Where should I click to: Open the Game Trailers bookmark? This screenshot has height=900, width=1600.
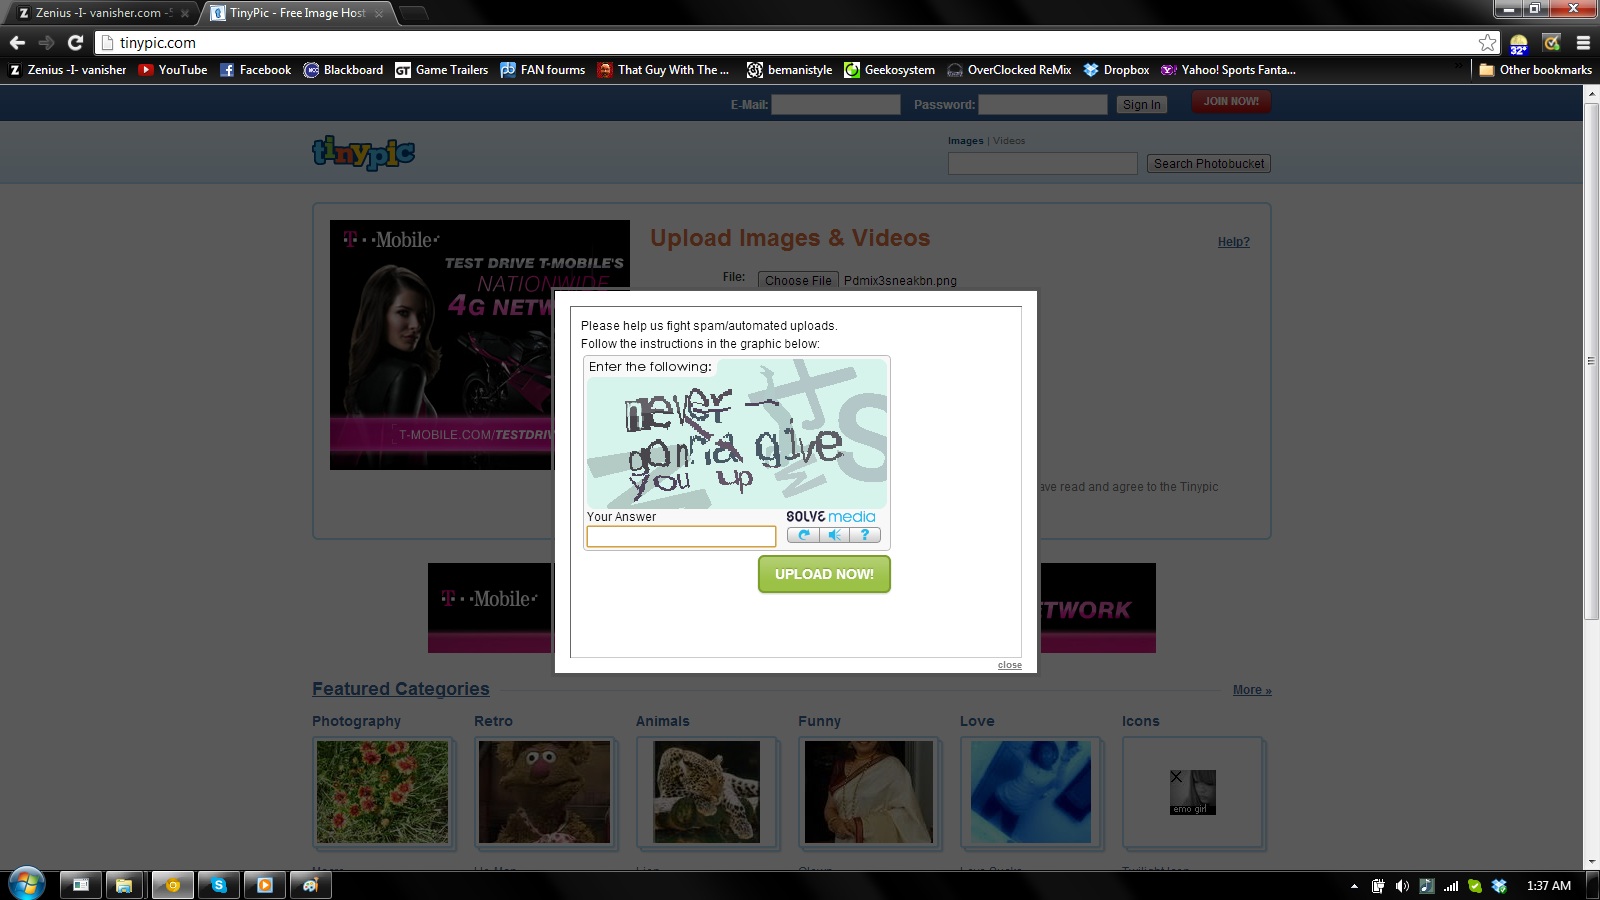coord(442,70)
